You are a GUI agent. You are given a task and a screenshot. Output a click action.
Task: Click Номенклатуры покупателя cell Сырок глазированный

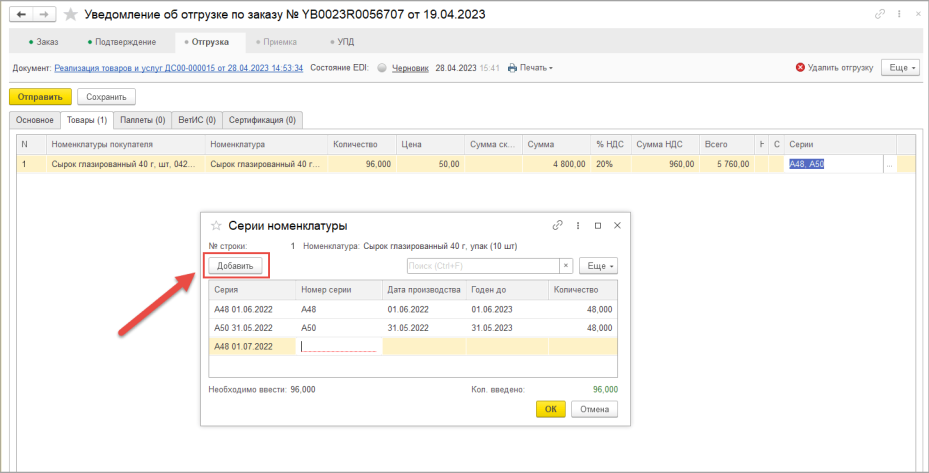pyautogui.click(x=126, y=164)
